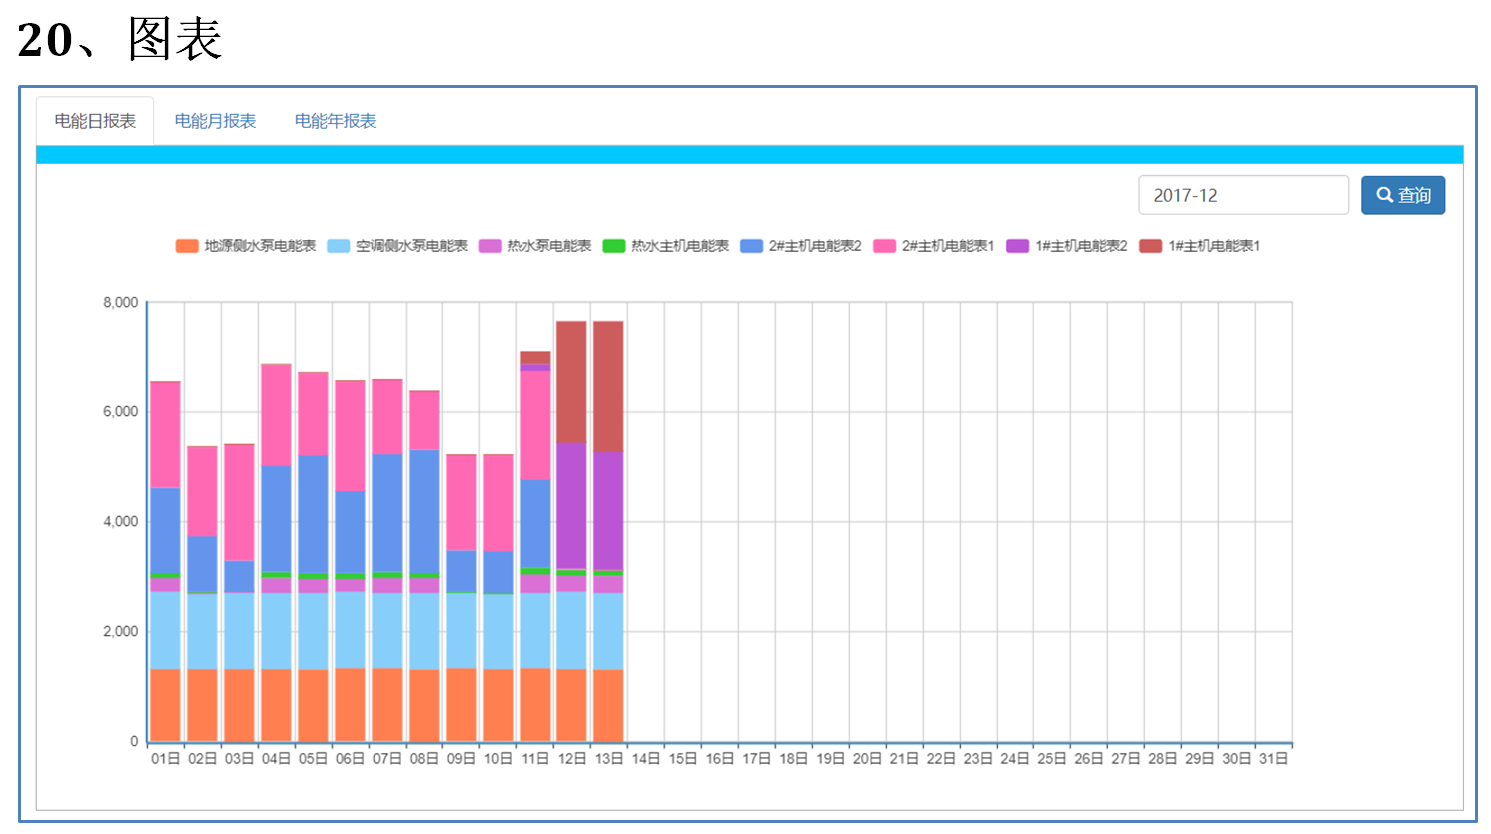1491x834 pixels.
Task: Click the light blue segment of 07日 bar
Action: pos(387,631)
